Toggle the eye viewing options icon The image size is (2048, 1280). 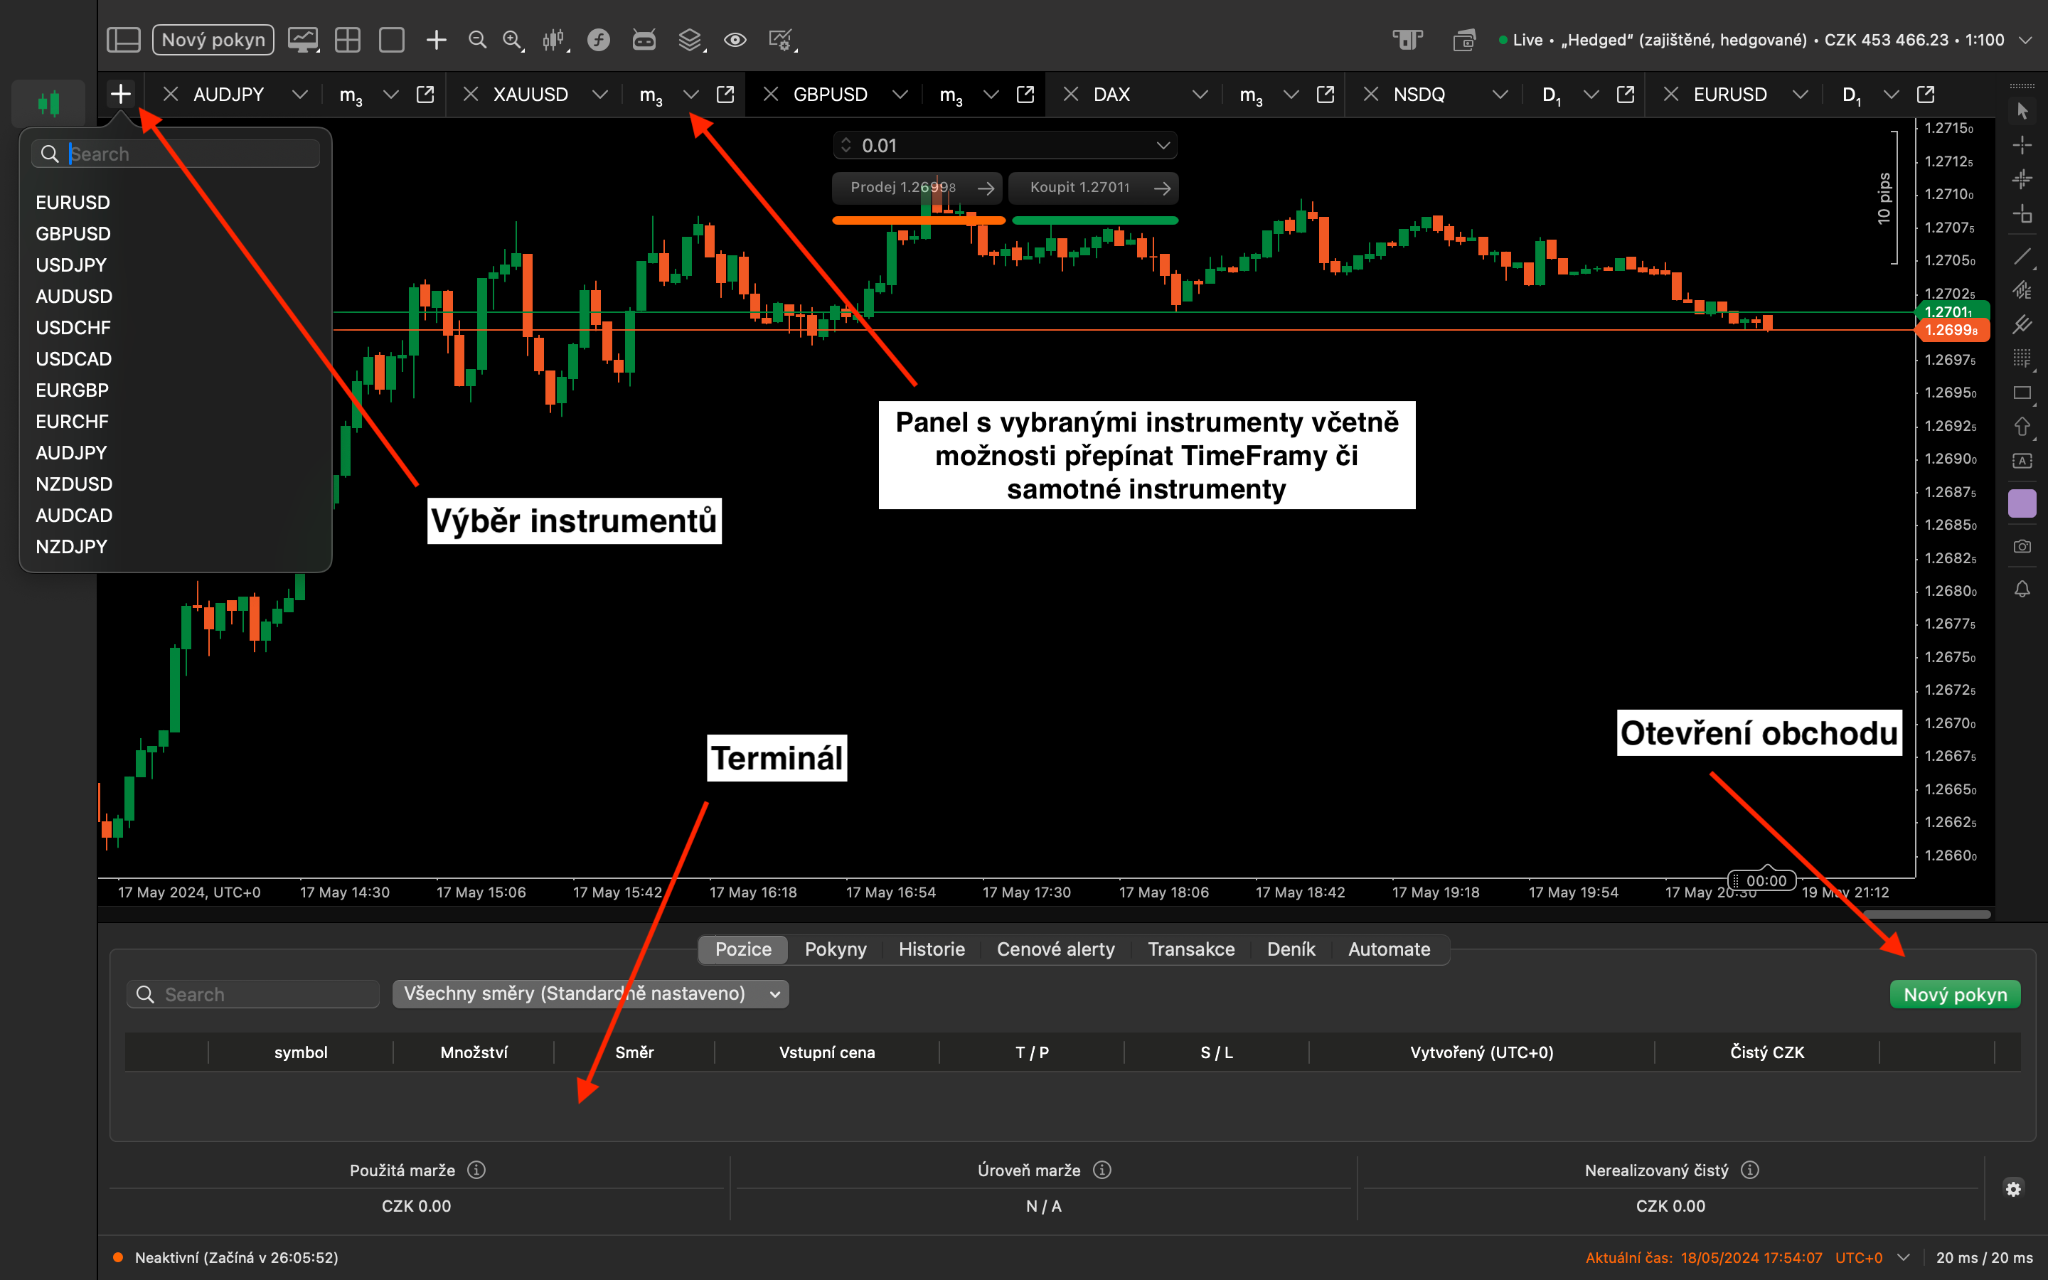click(735, 40)
